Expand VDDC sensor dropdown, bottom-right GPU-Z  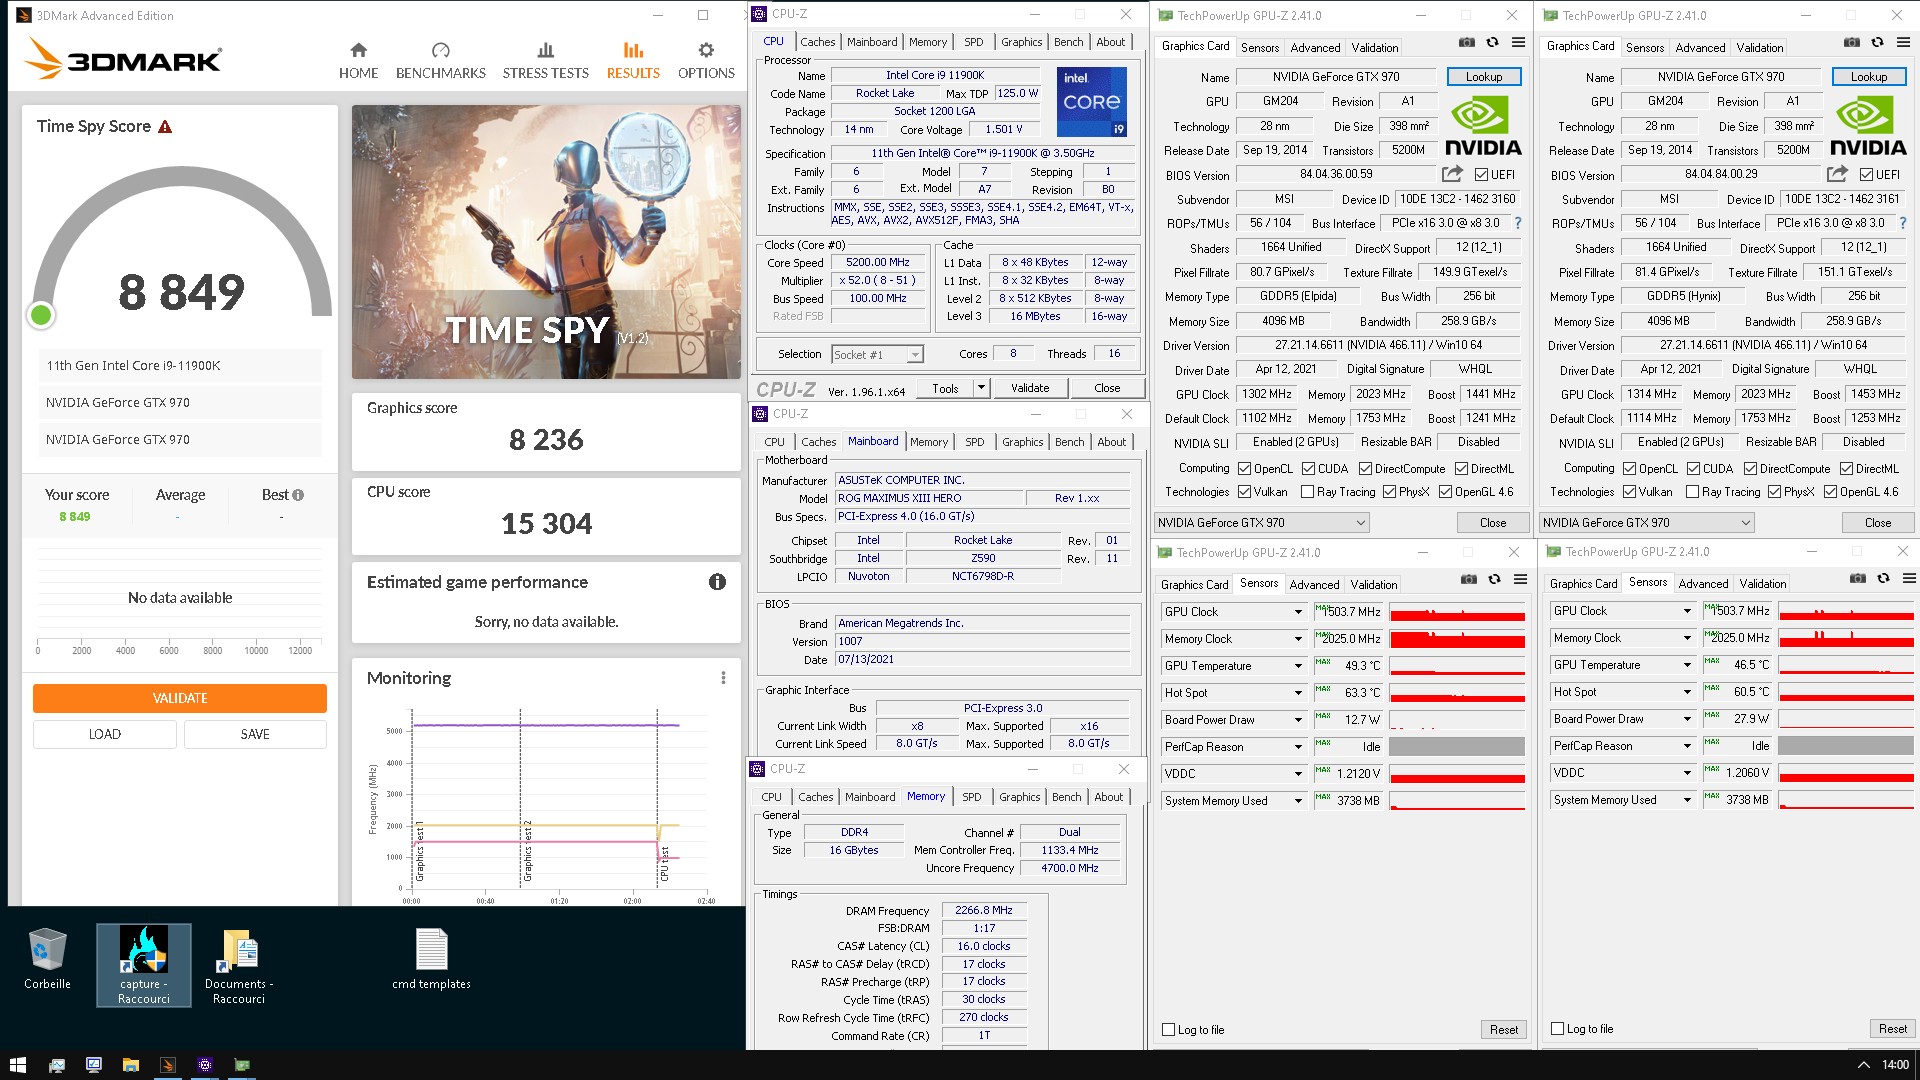tap(1687, 773)
